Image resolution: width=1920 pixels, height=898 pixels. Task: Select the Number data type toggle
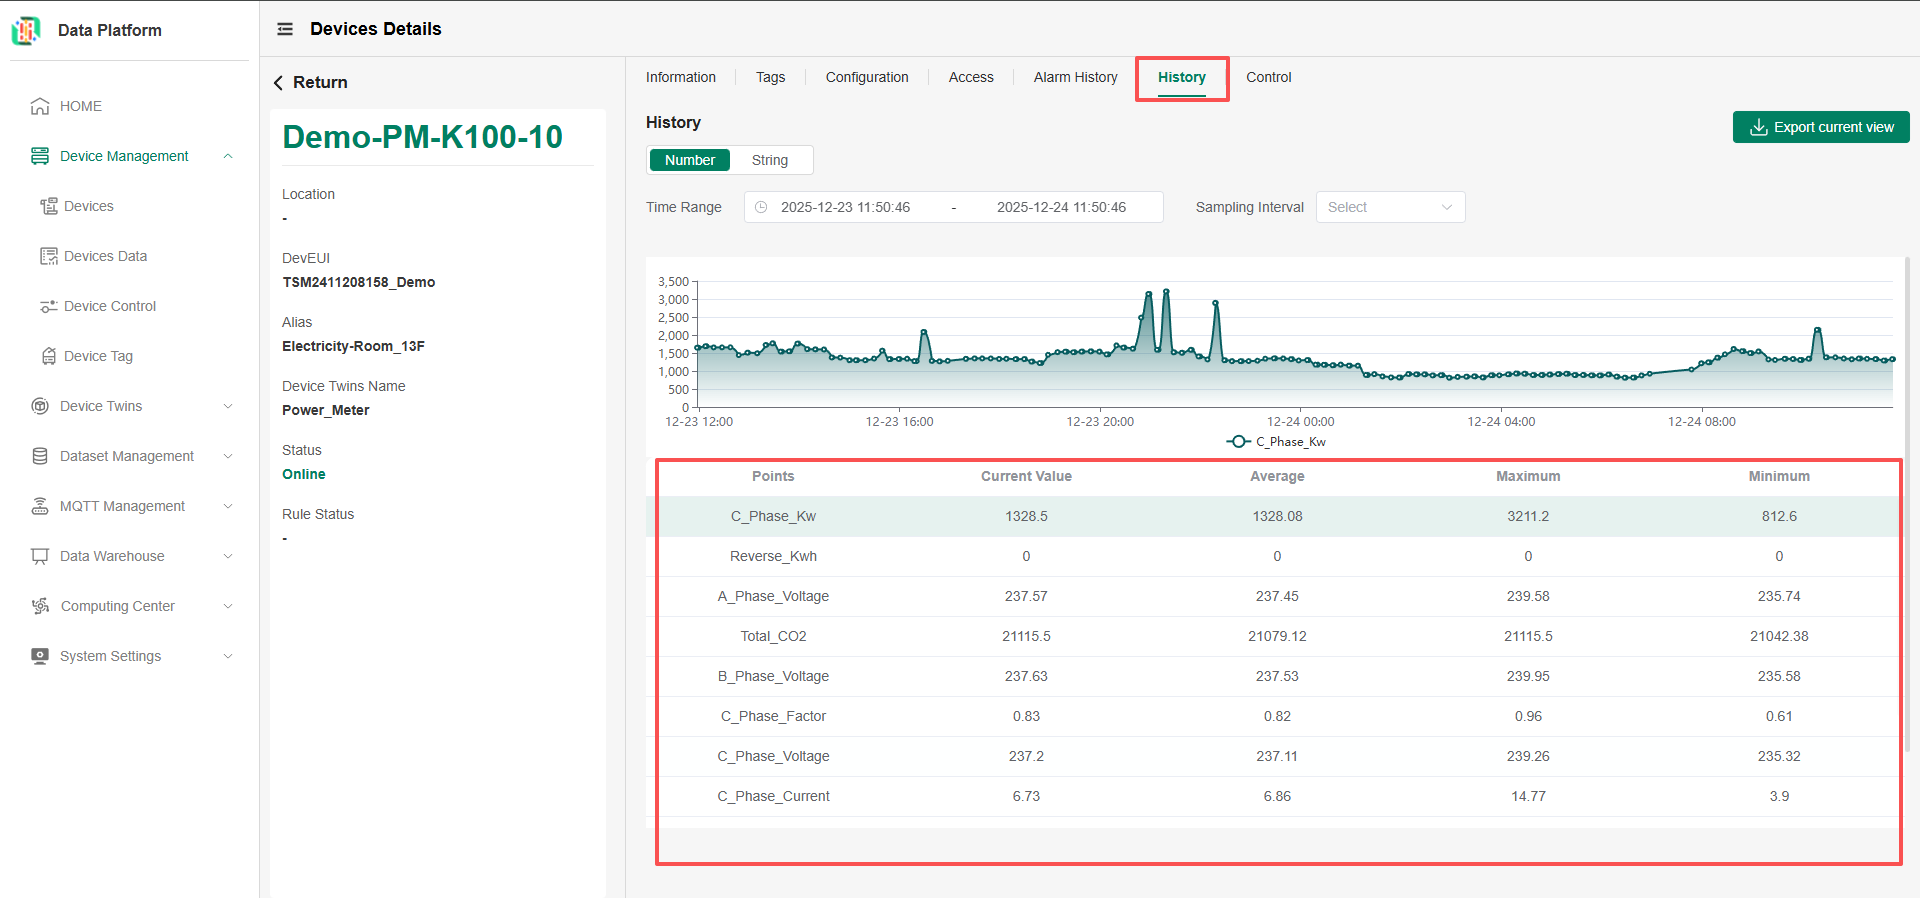coord(689,160)
